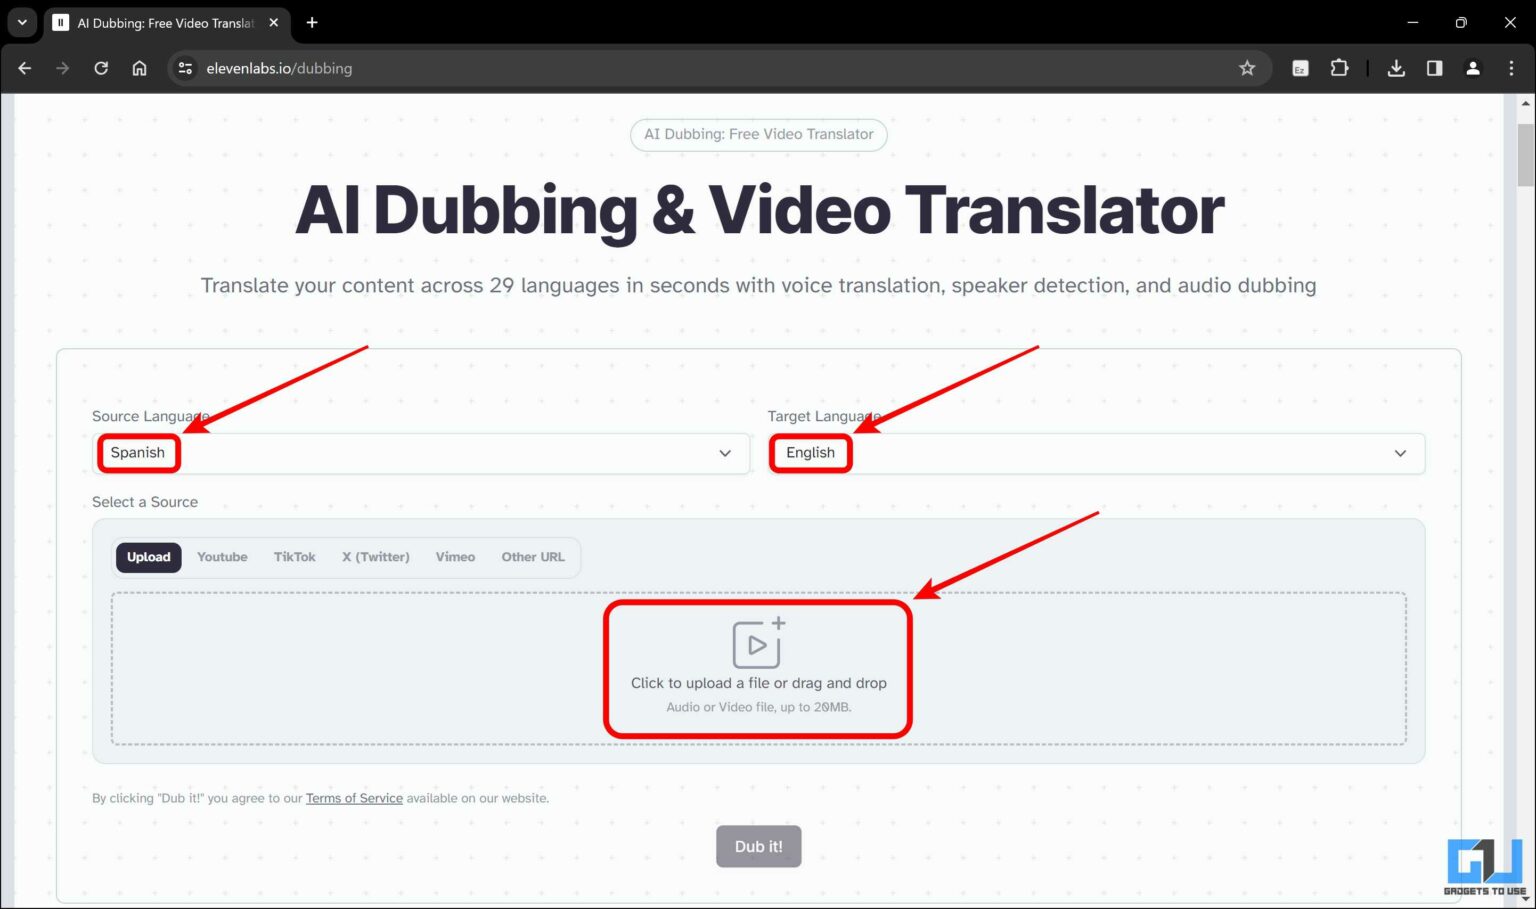Select the Upload source tab
1536x909 pixels.
pyautogui.click(x=148, y=557)
